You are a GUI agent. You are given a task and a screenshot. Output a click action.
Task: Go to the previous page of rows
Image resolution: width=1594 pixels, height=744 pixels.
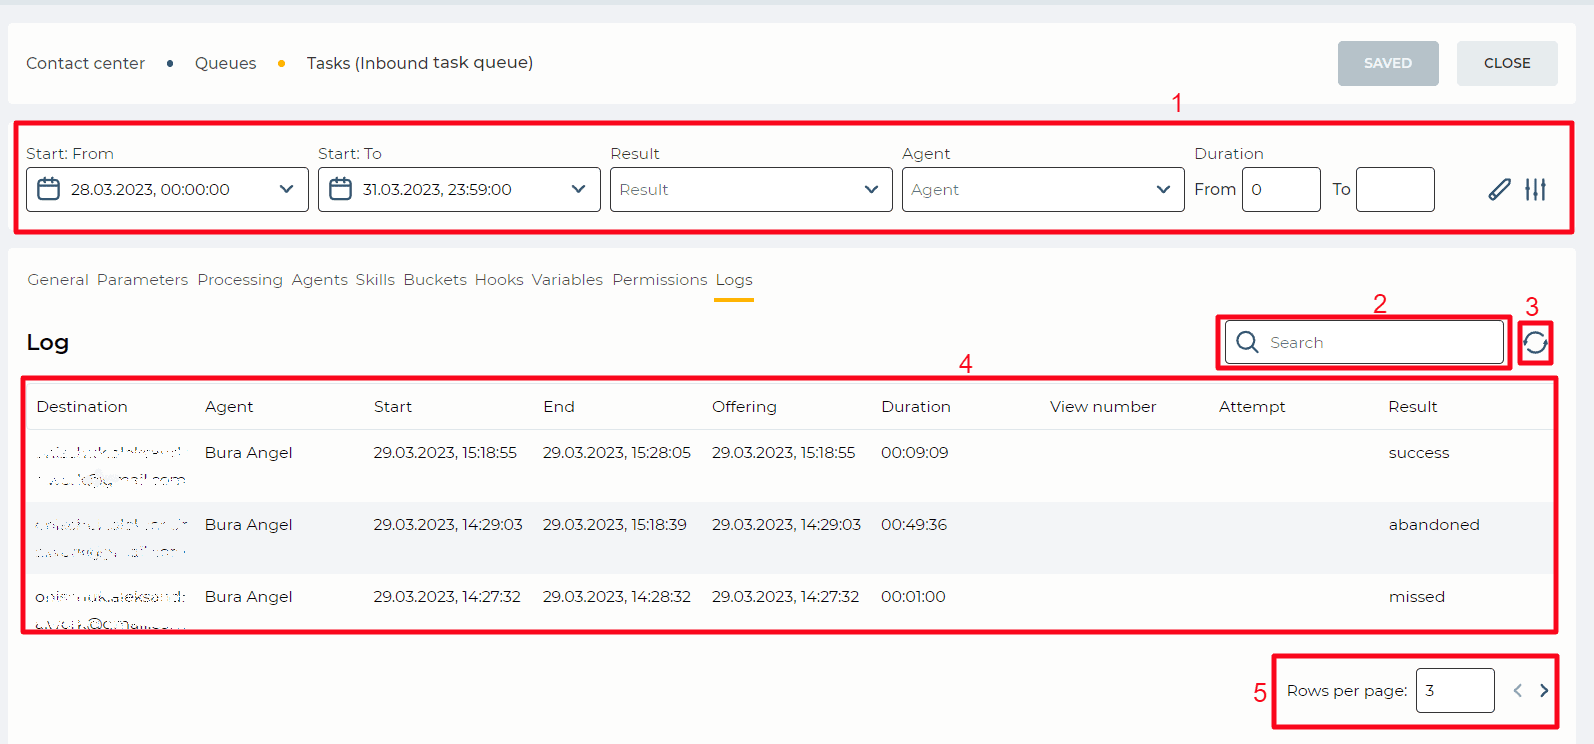tap(1517, 690)
